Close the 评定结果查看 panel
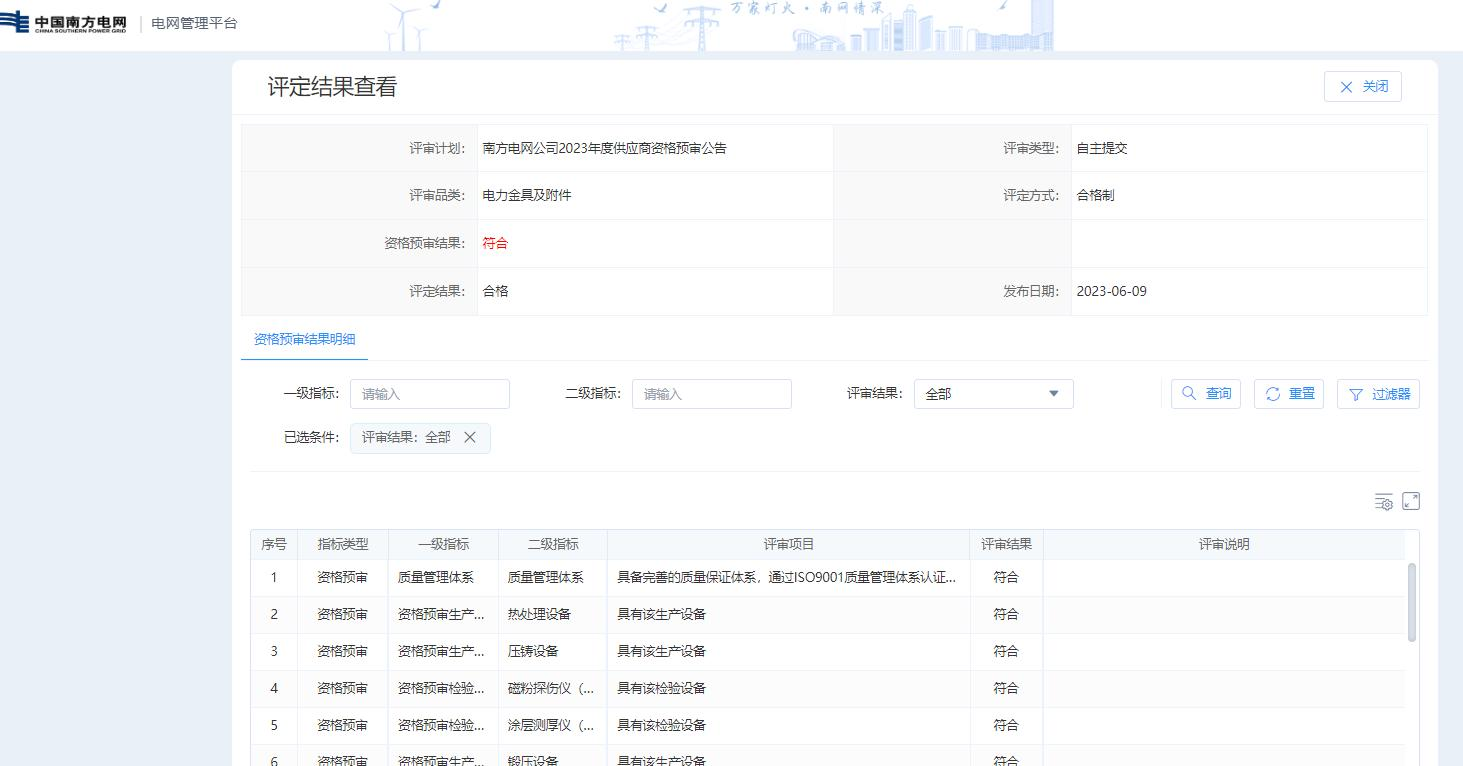This screenshot has width=1463, height=766. tap(1362, 87)
